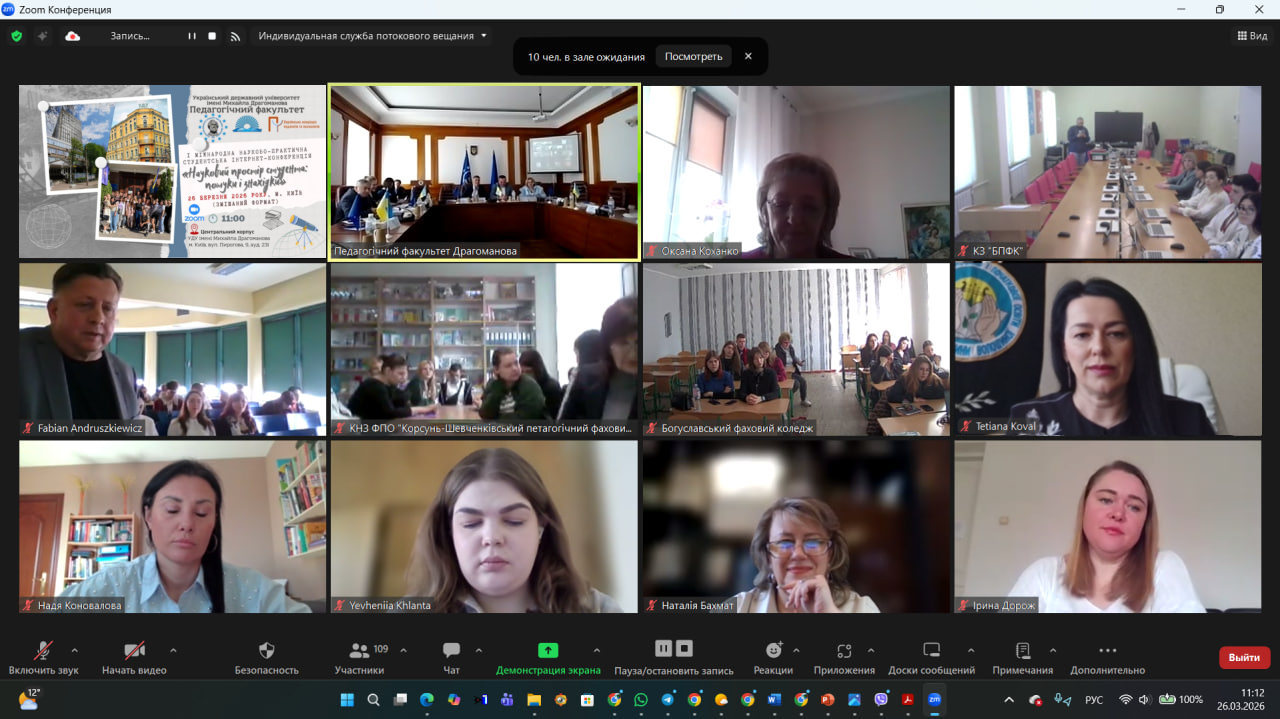Viewport: 1280px width, 719px height.
Task: Expand audio options chevron beside microphone
Action: (x=74, y=650)
